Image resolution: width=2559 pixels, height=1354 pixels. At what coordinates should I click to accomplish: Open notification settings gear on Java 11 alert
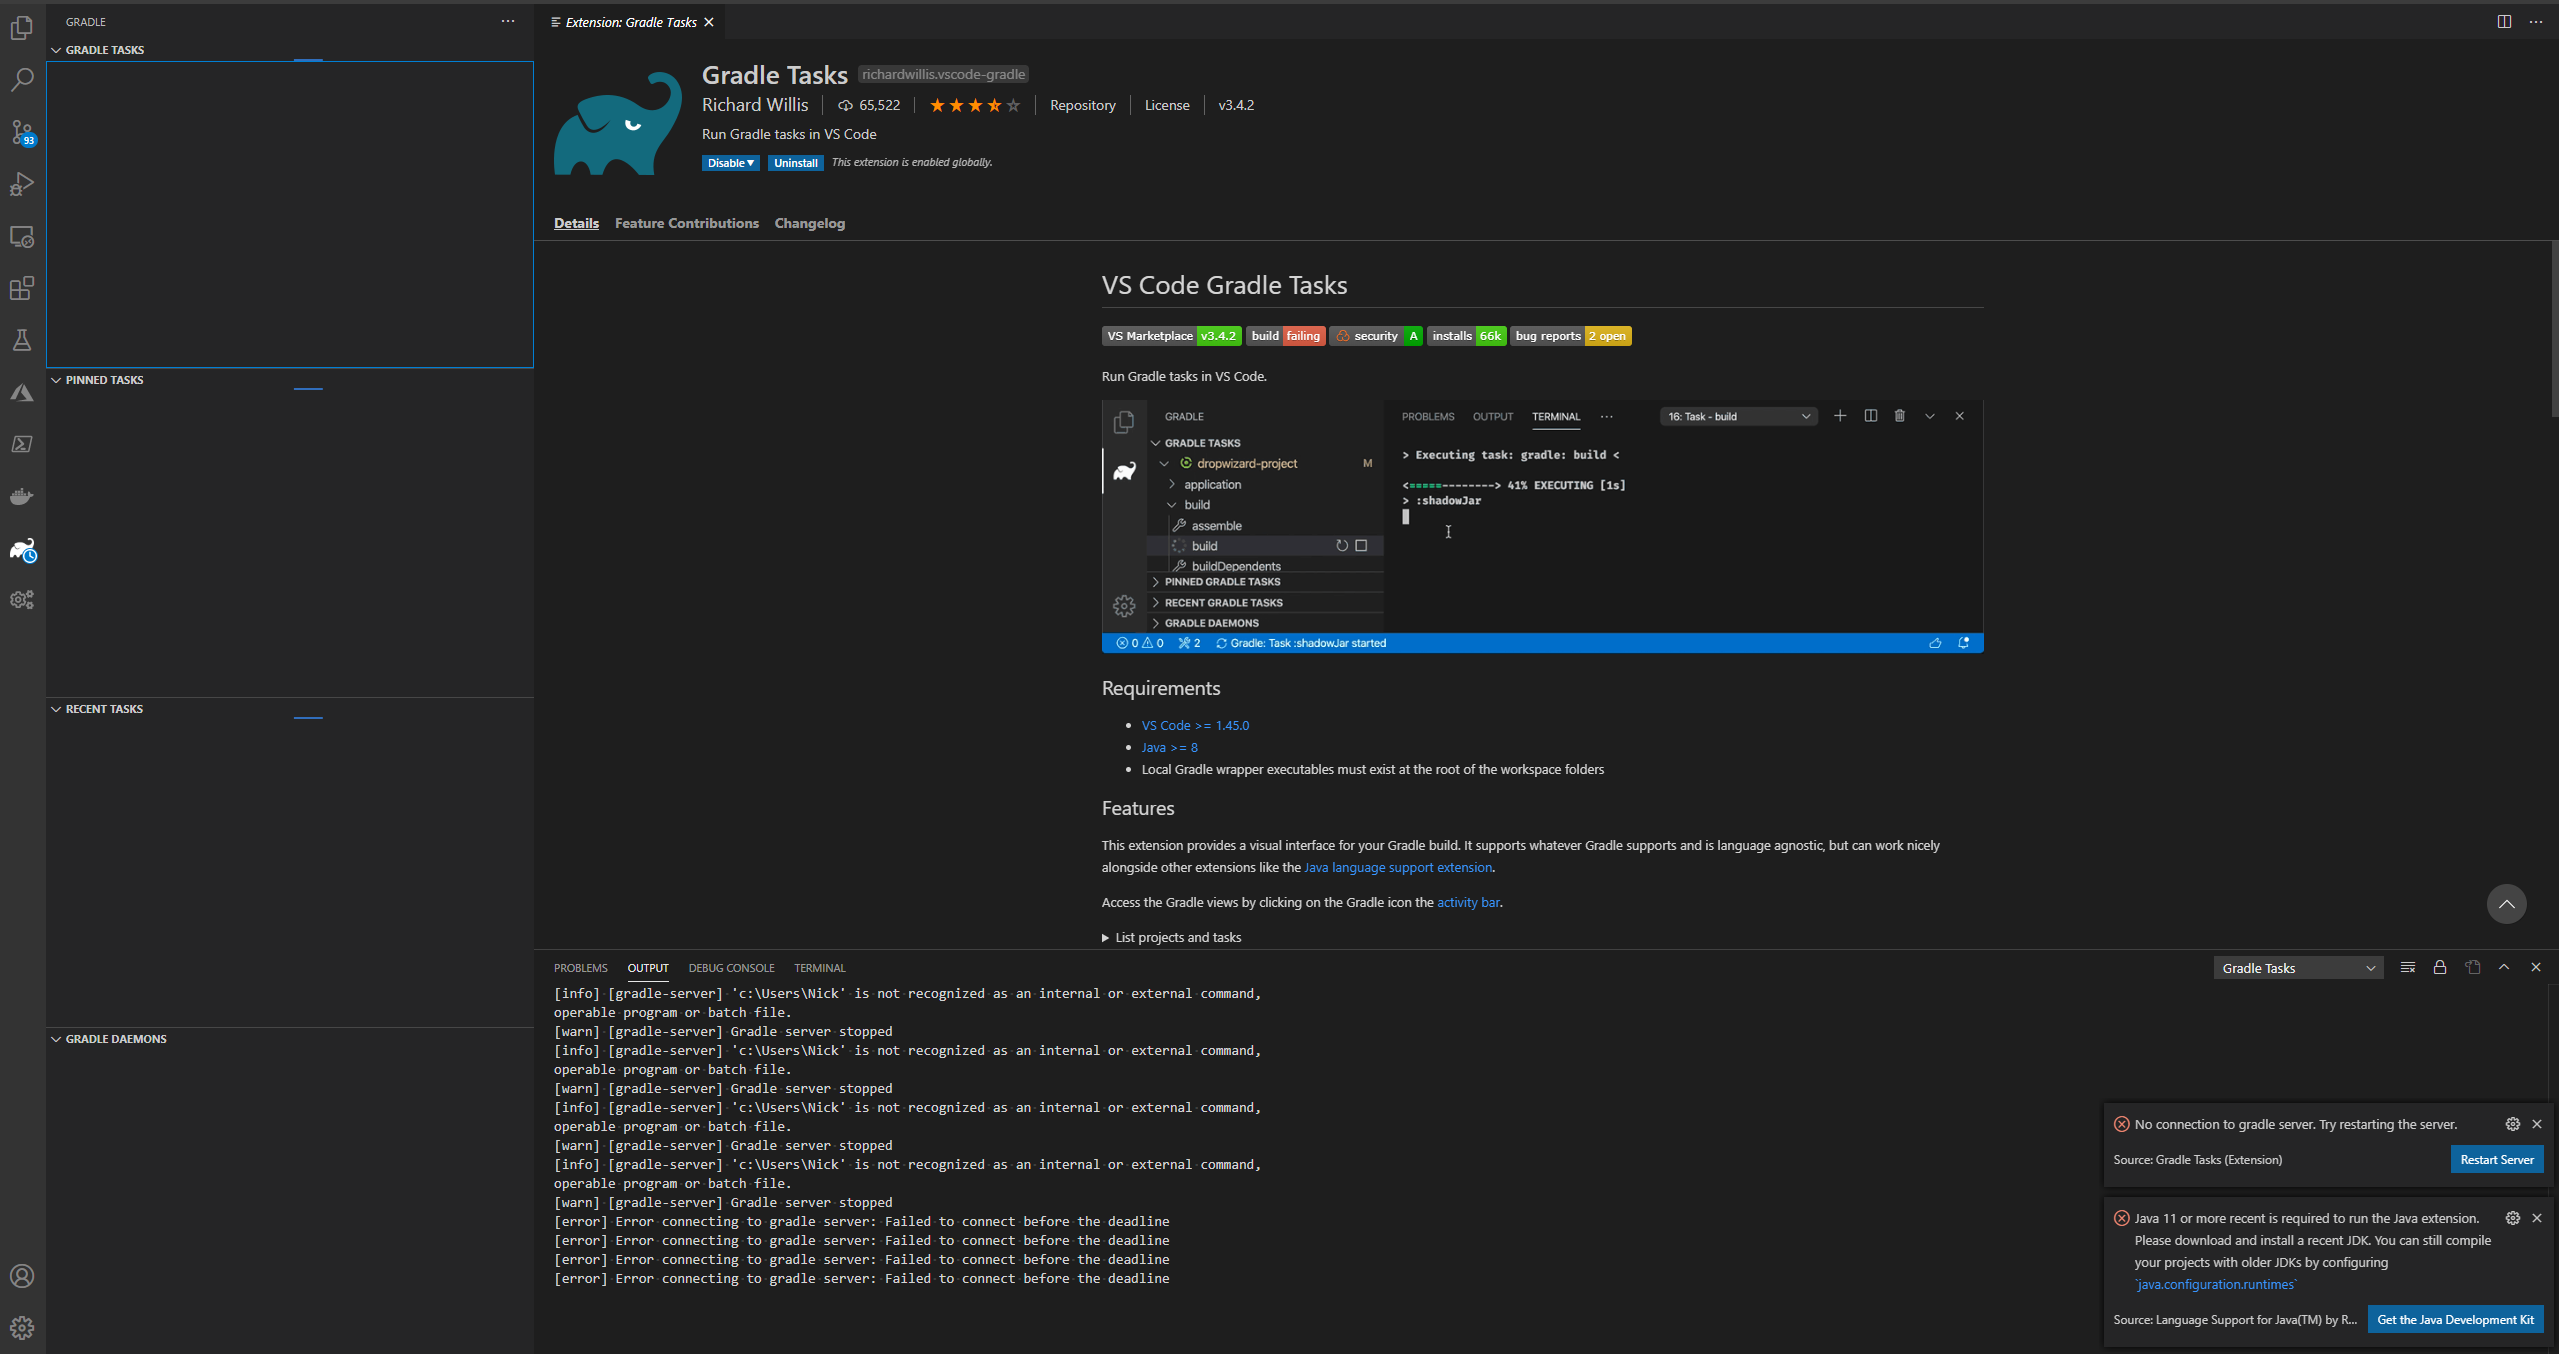tap(2512, 1218)
